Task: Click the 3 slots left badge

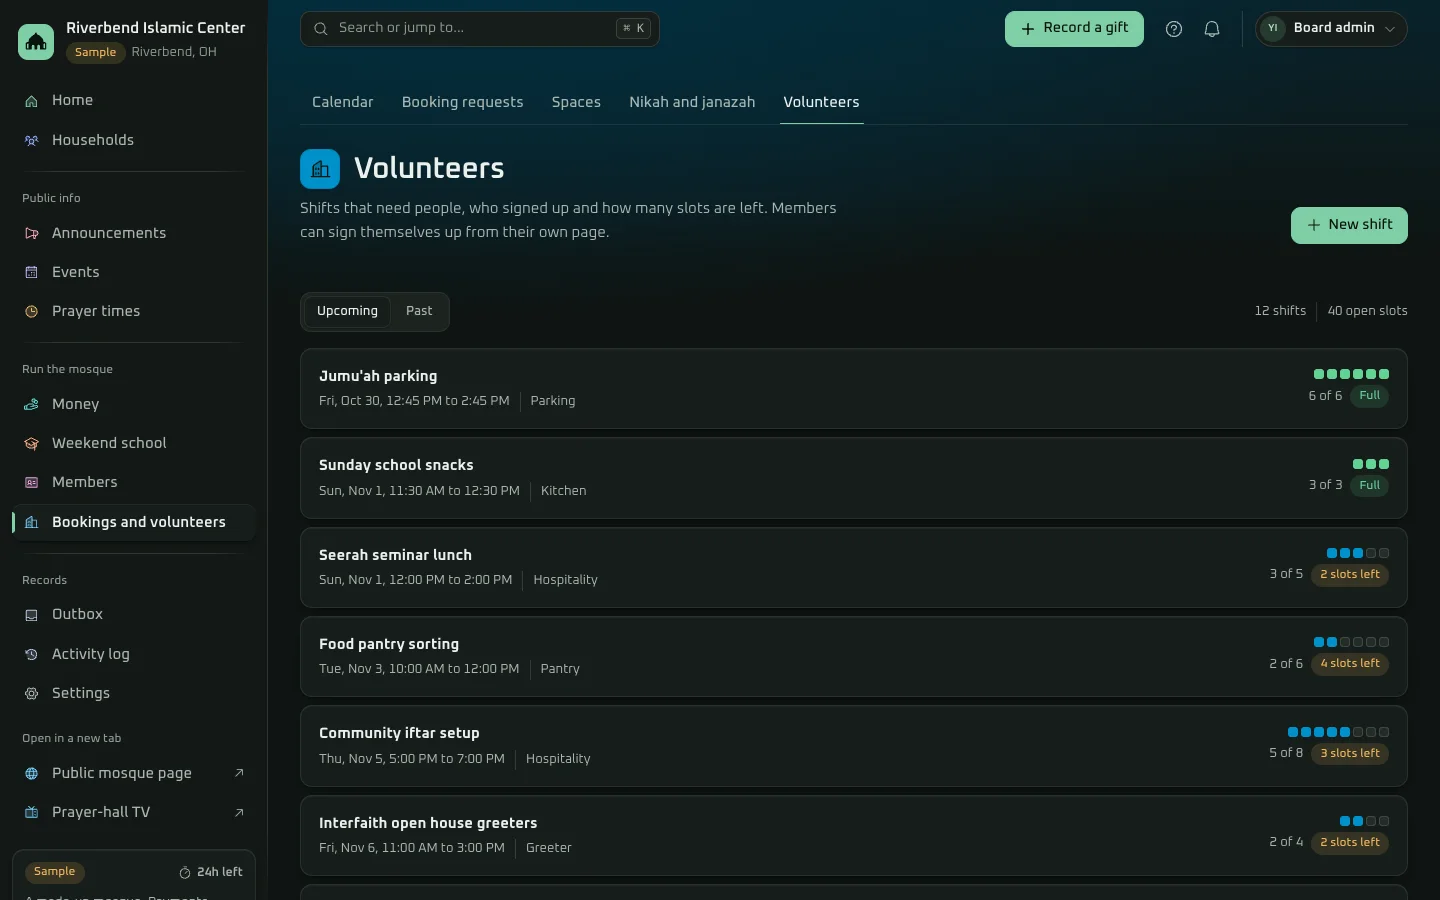Action: click(x=1350, y=754)
